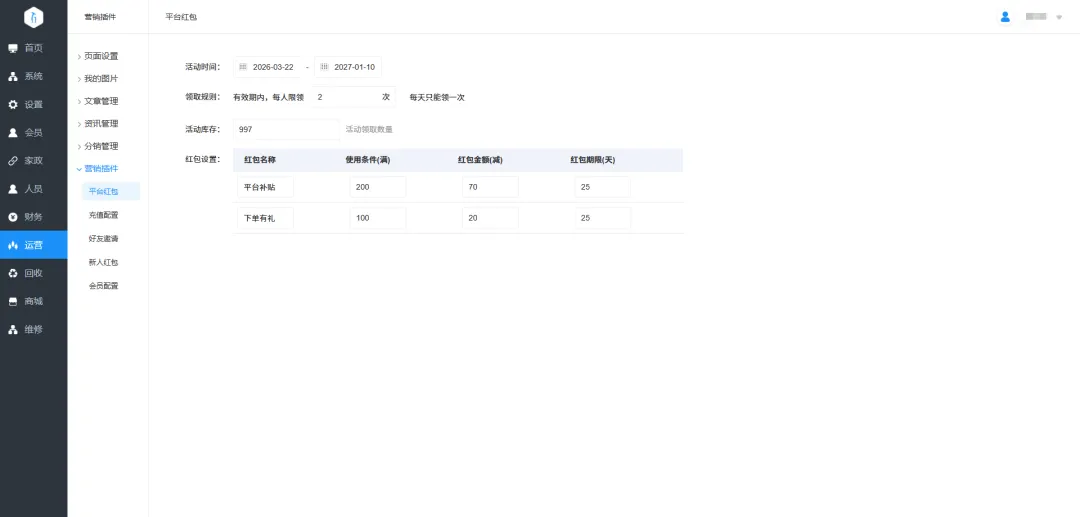The width and height of the screenshot is (1080, 517).
Task: Open the 充值配置 submenu item
Action: pos(103,215)
